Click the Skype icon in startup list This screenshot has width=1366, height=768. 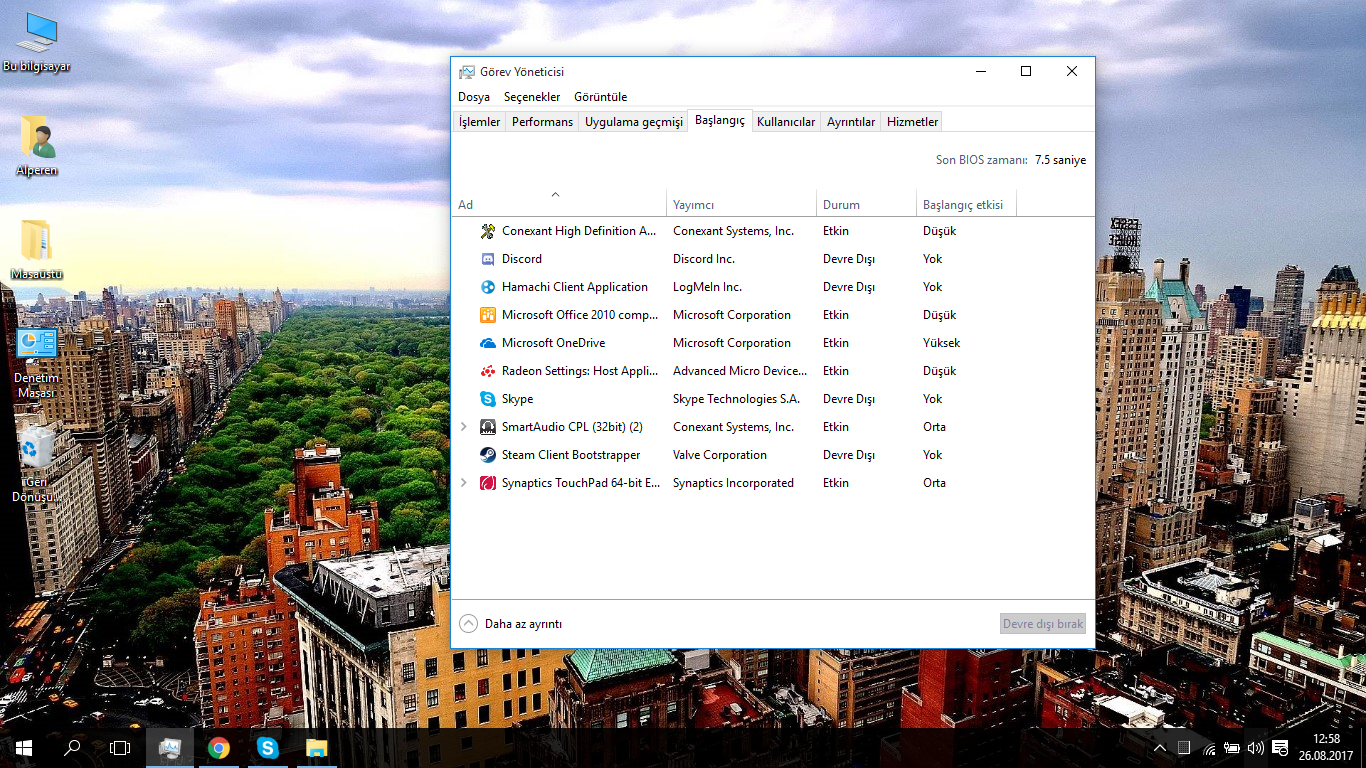tap(488, 399)
